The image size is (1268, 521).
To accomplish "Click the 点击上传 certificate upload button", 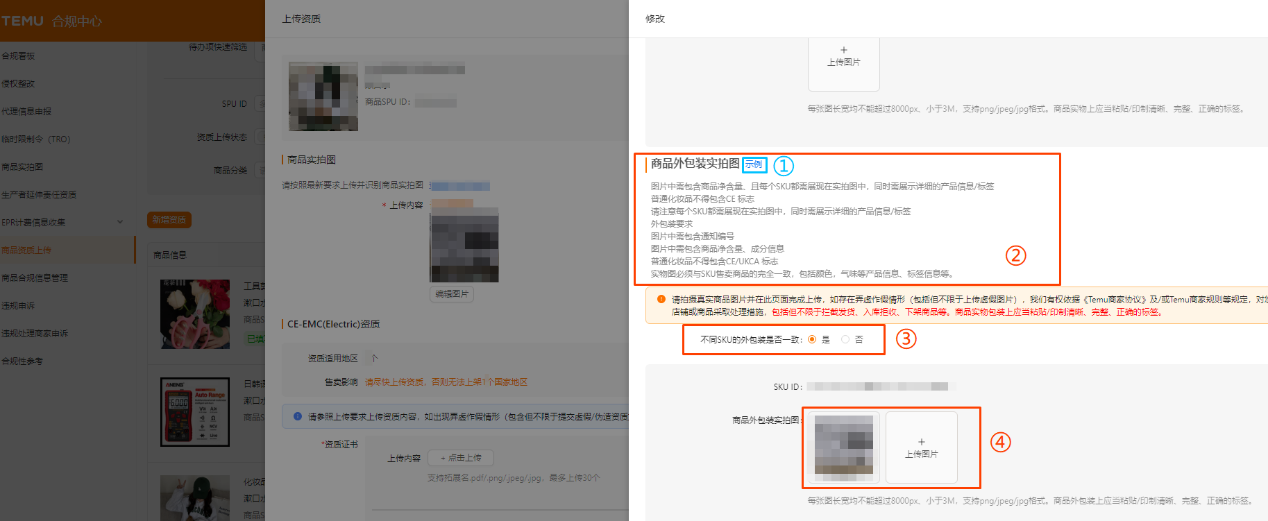I will click(x=460, y=457).
